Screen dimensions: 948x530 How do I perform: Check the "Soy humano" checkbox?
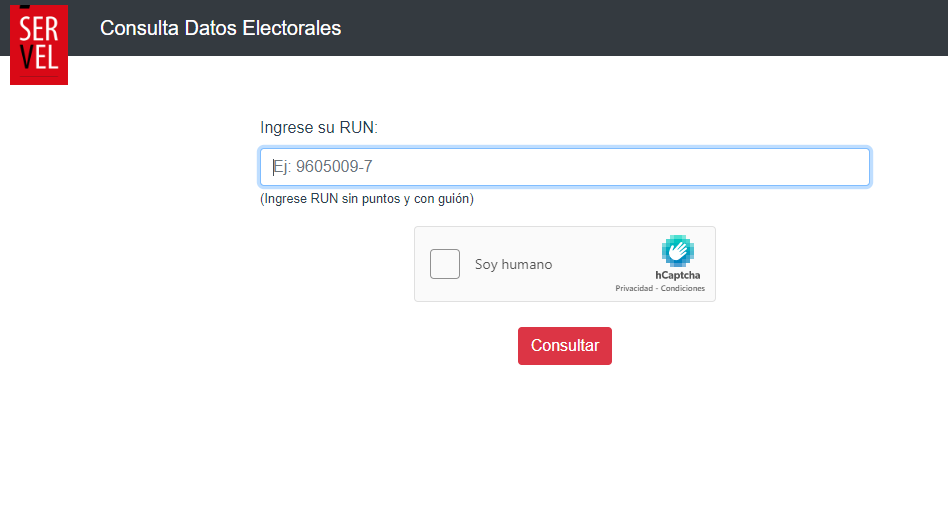(445, 264)
